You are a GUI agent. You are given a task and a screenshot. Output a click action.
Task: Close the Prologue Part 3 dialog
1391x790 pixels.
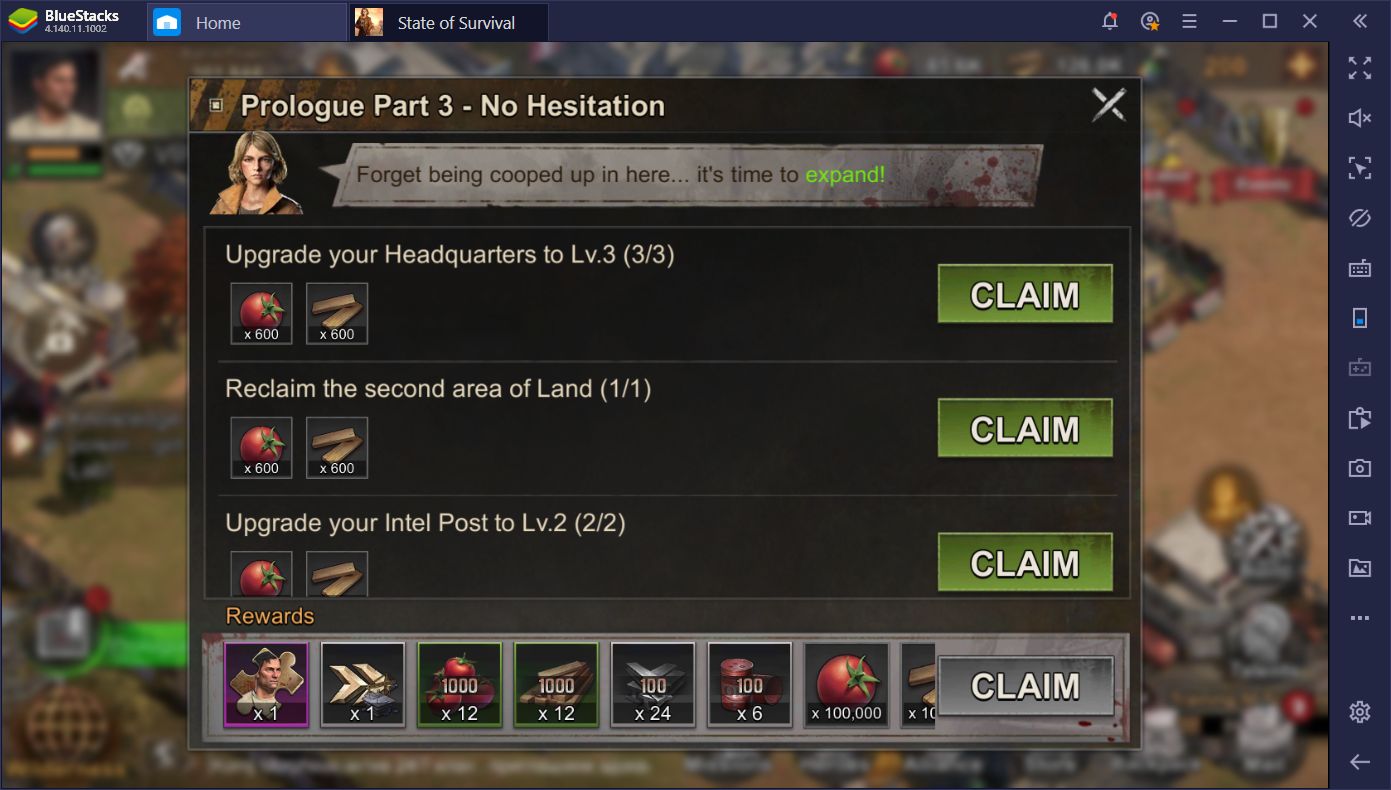pos(1108,105)
